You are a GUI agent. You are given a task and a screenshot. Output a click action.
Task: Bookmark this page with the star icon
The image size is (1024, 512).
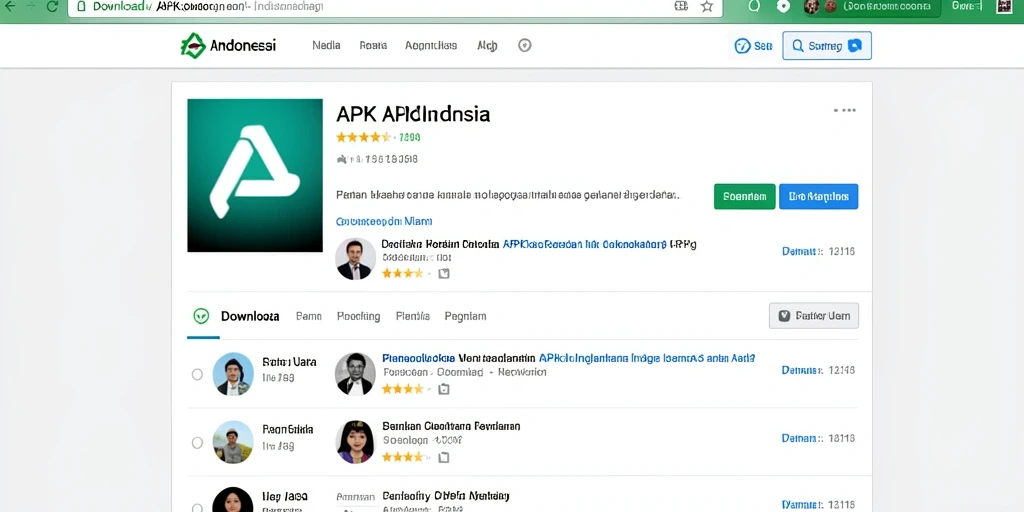[707, 7]
